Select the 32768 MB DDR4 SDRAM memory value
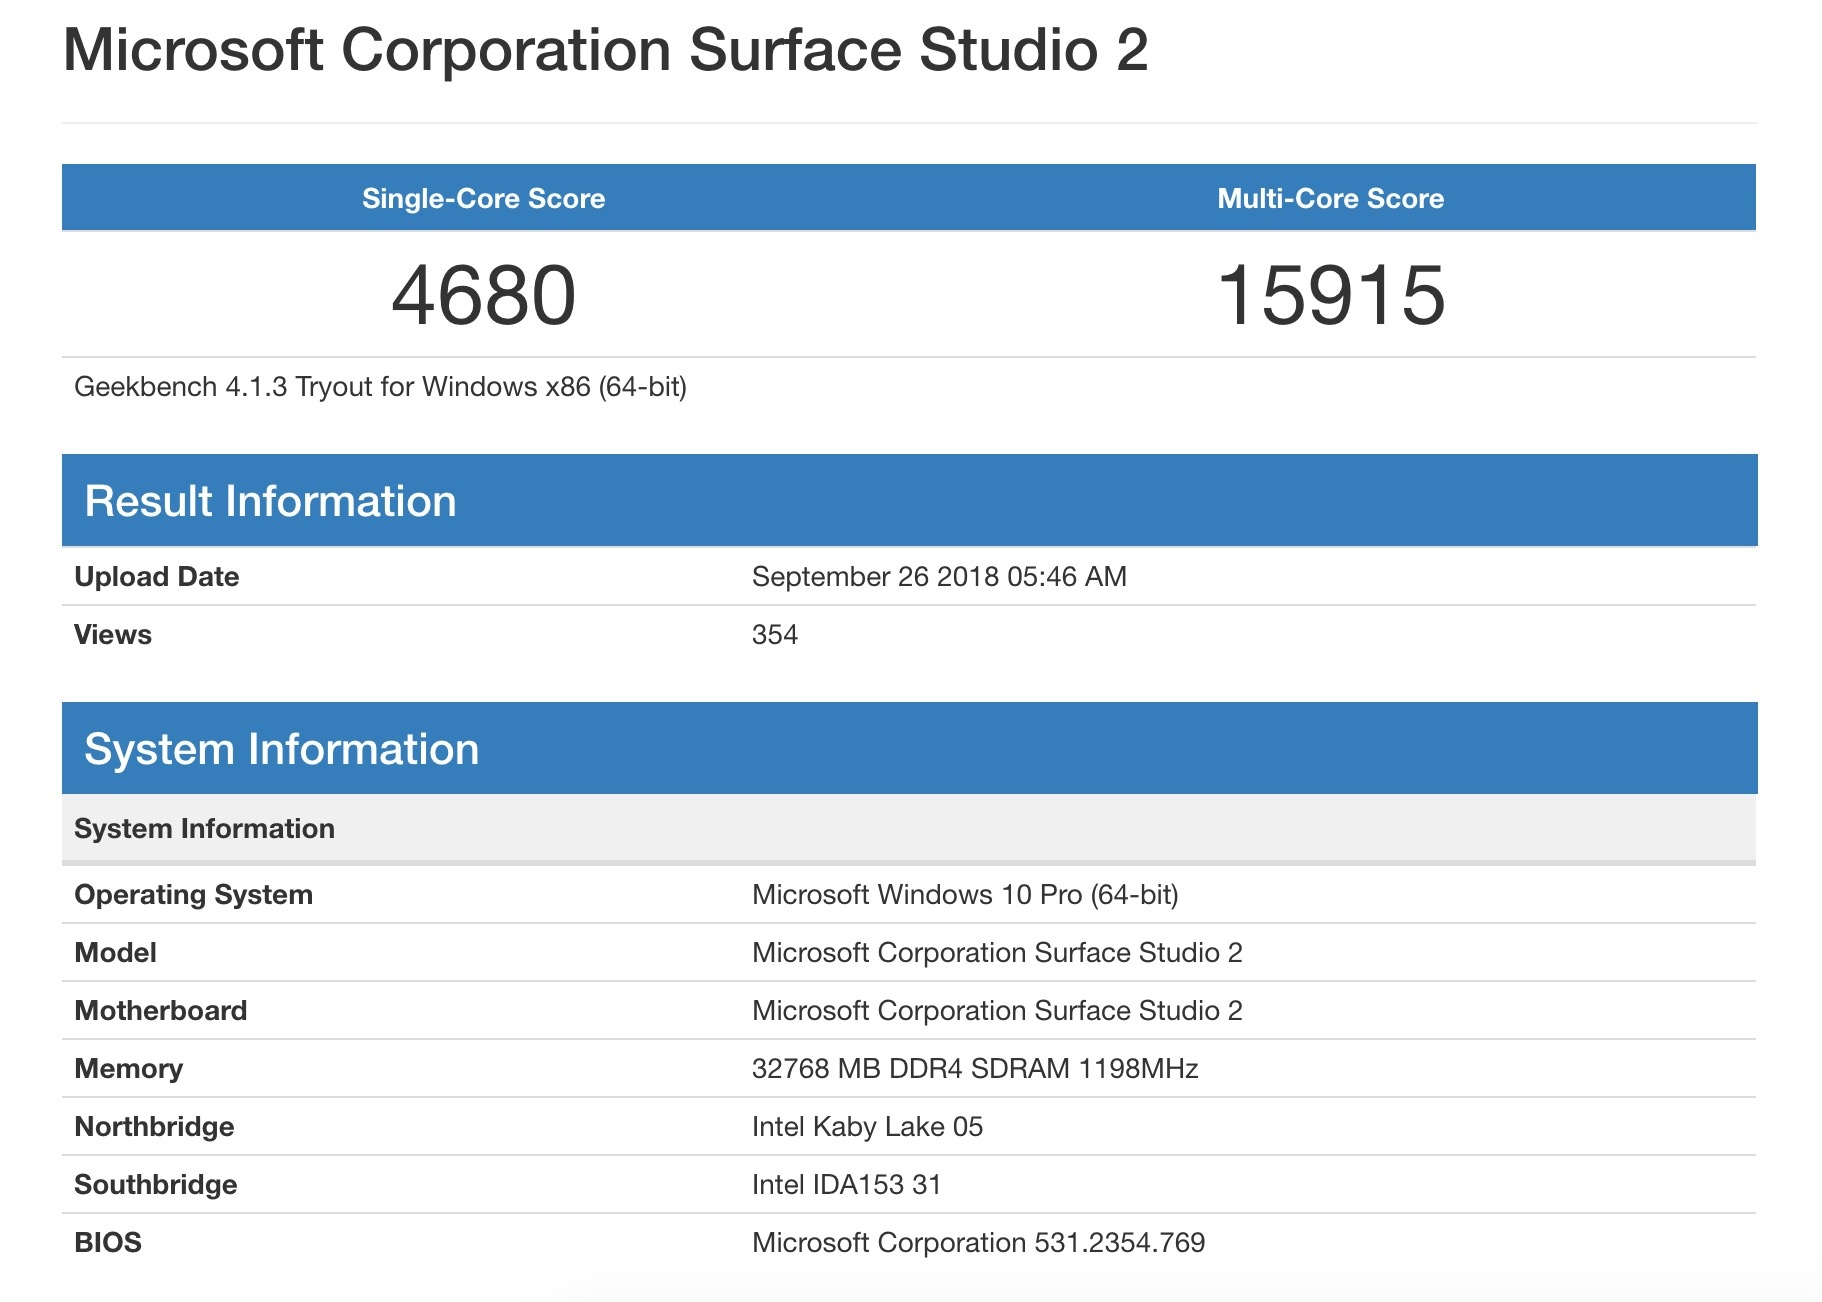The height and width of the screenshot is (1302, 1822). click(974, 1069)
